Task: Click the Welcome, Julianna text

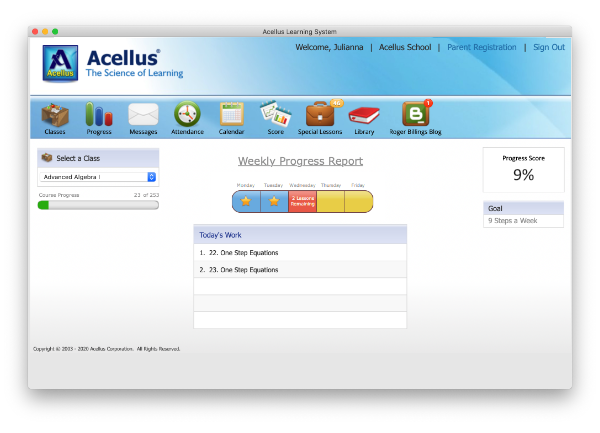Action: coord(329,47)
